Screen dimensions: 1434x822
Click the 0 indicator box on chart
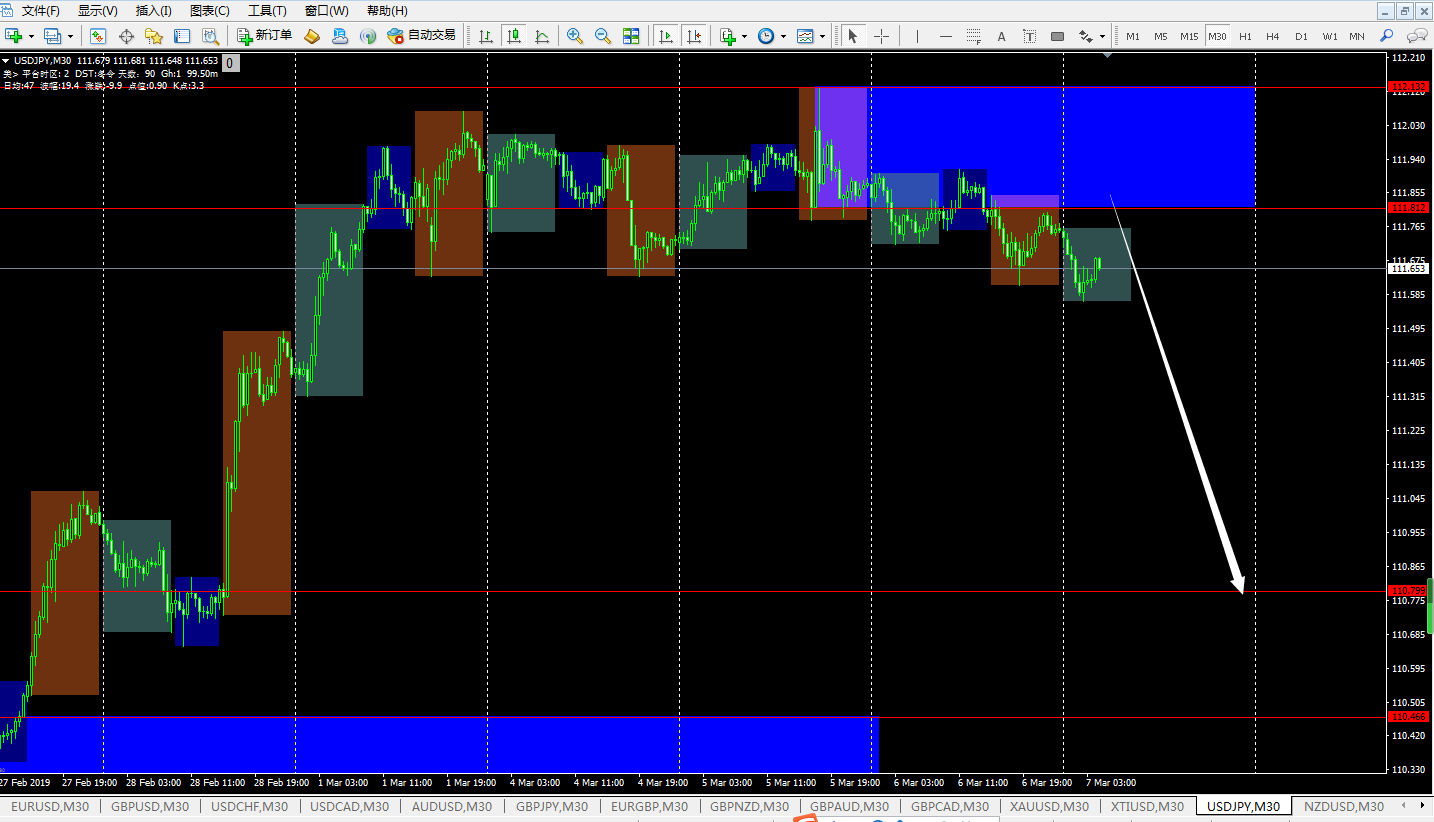(230, 63)
